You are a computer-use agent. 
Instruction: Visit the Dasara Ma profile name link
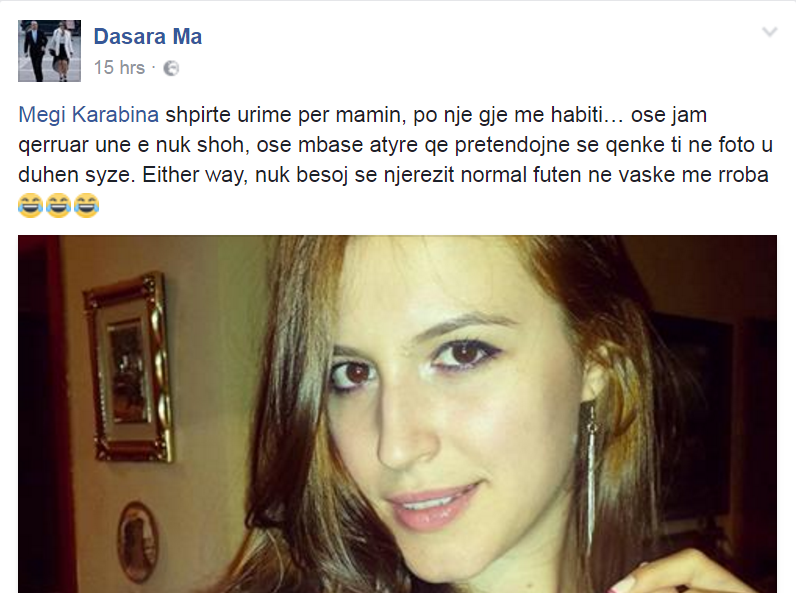point(148,37)
